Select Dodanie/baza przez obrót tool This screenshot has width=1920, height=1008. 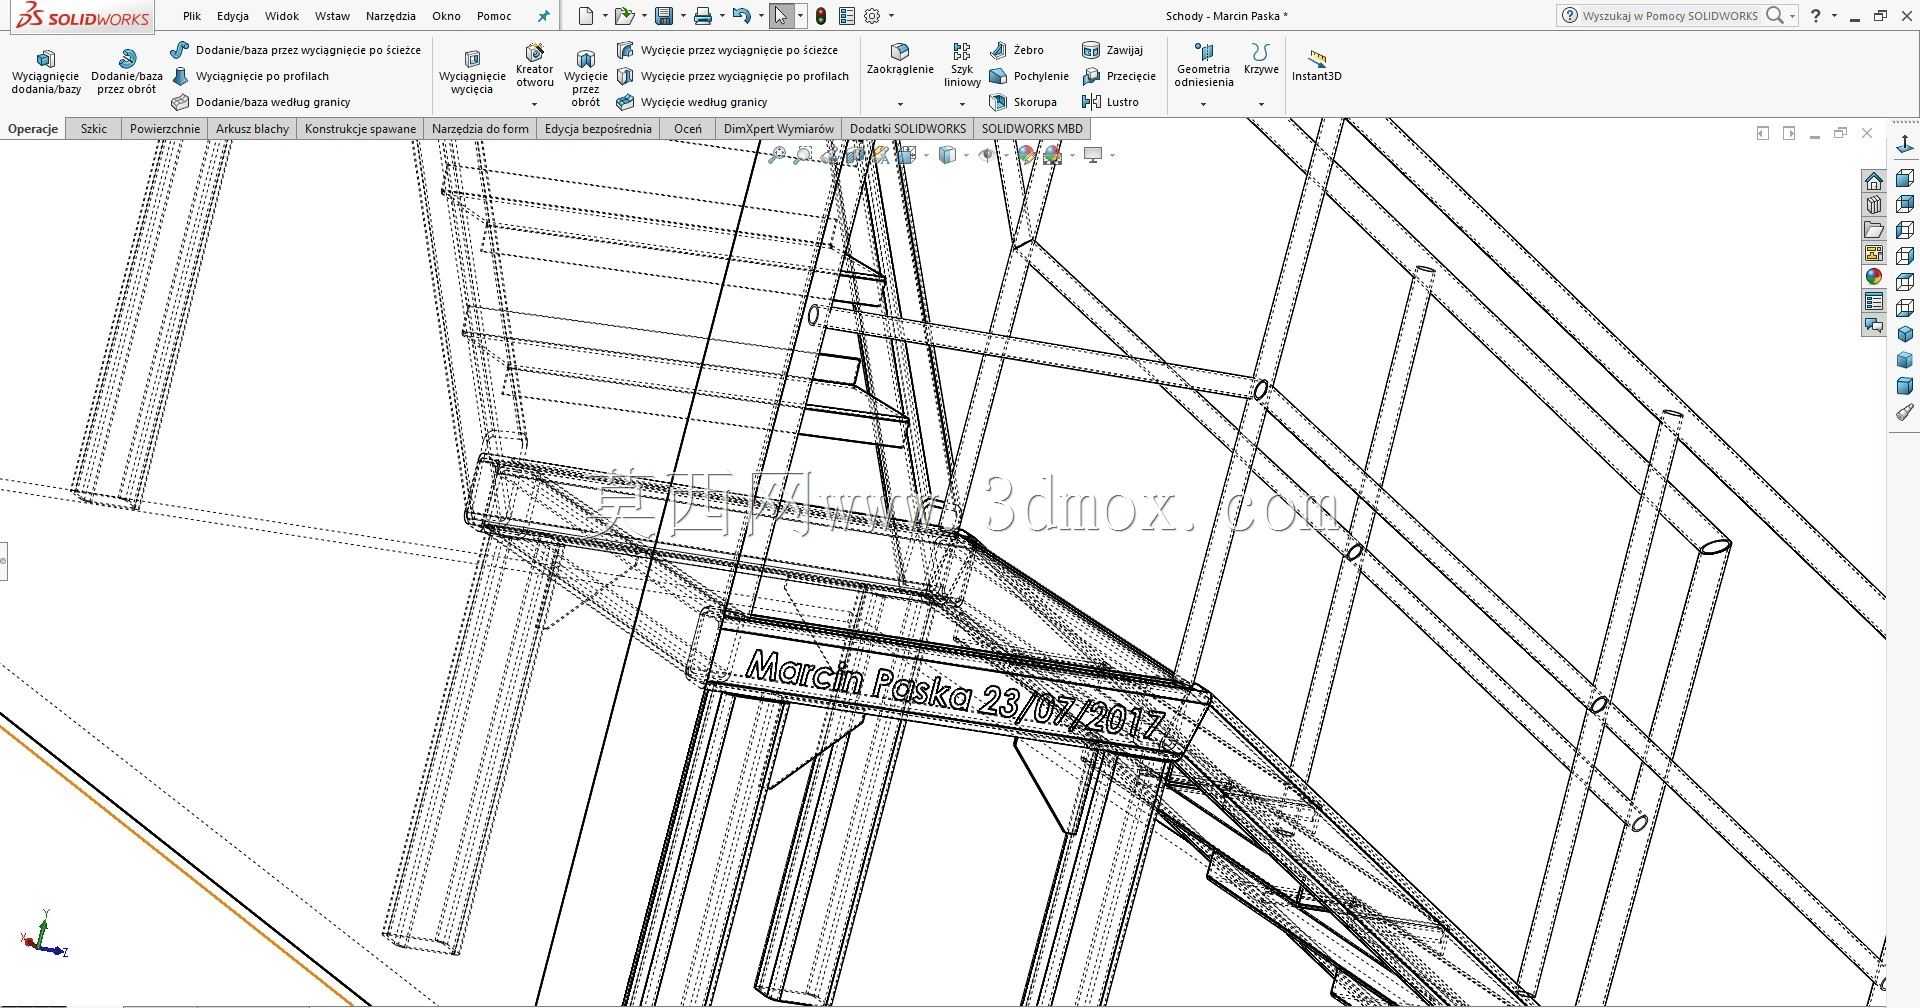coord(126,72)
